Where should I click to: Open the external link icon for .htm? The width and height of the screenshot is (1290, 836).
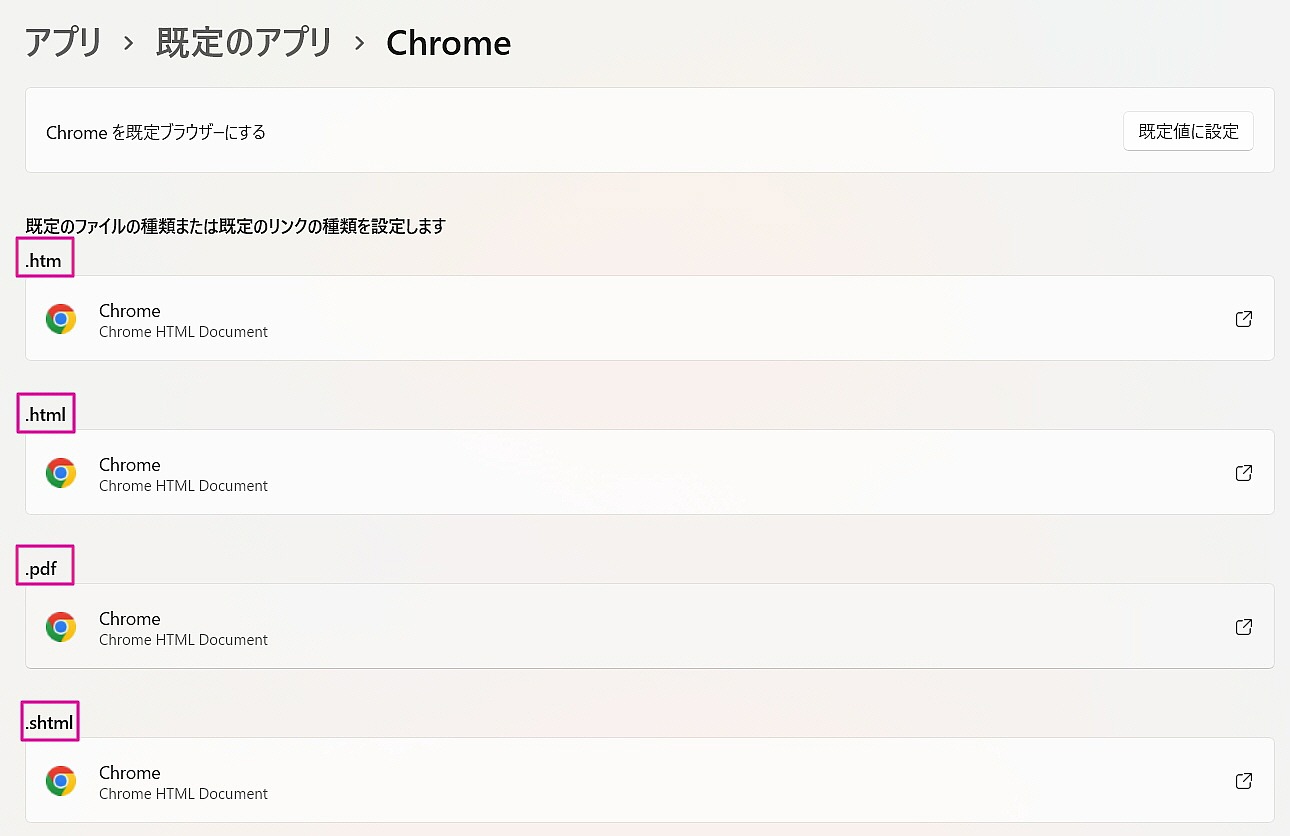tap(1244, 319)
